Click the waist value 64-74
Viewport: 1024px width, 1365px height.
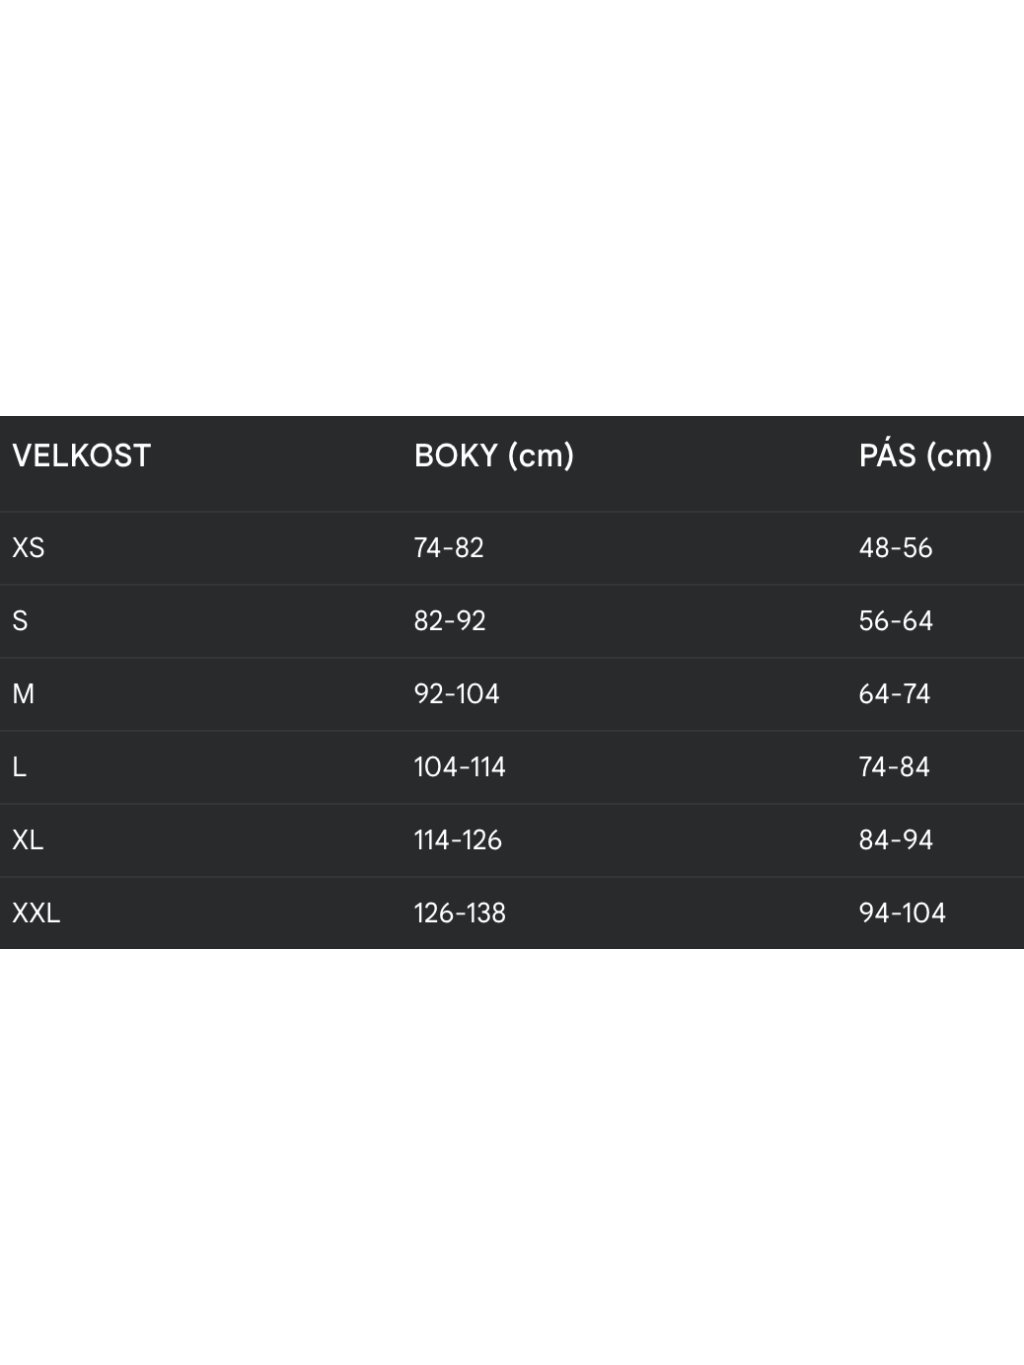pyautogui.click(x=894, y=694)
